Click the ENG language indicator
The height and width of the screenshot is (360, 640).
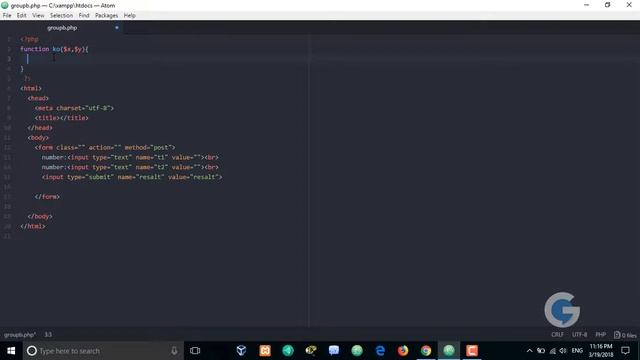pos(577,351)
